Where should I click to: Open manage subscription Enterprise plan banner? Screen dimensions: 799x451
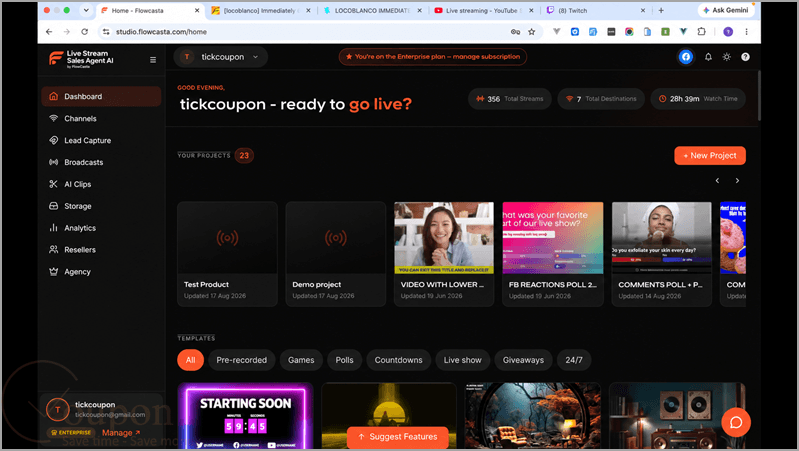tap(433, 57)
